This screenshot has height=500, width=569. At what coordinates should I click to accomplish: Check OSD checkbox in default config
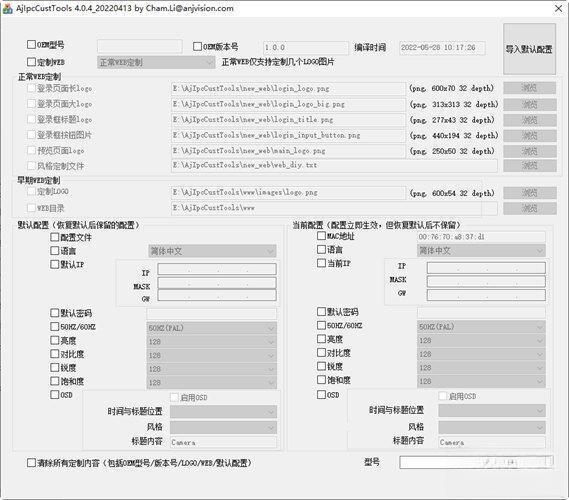pos(54,394)
